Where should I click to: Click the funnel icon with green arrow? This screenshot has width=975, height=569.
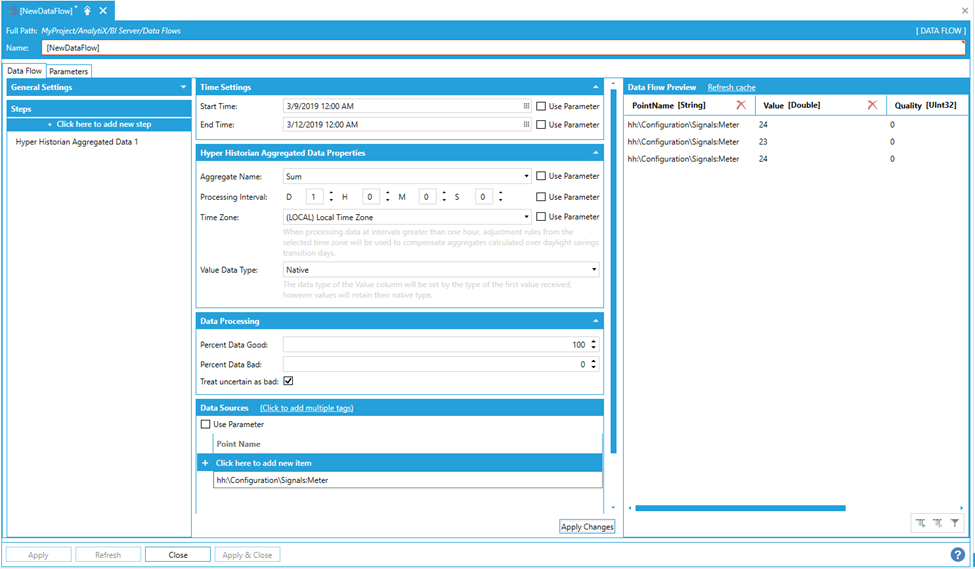(x=919, y=522)
